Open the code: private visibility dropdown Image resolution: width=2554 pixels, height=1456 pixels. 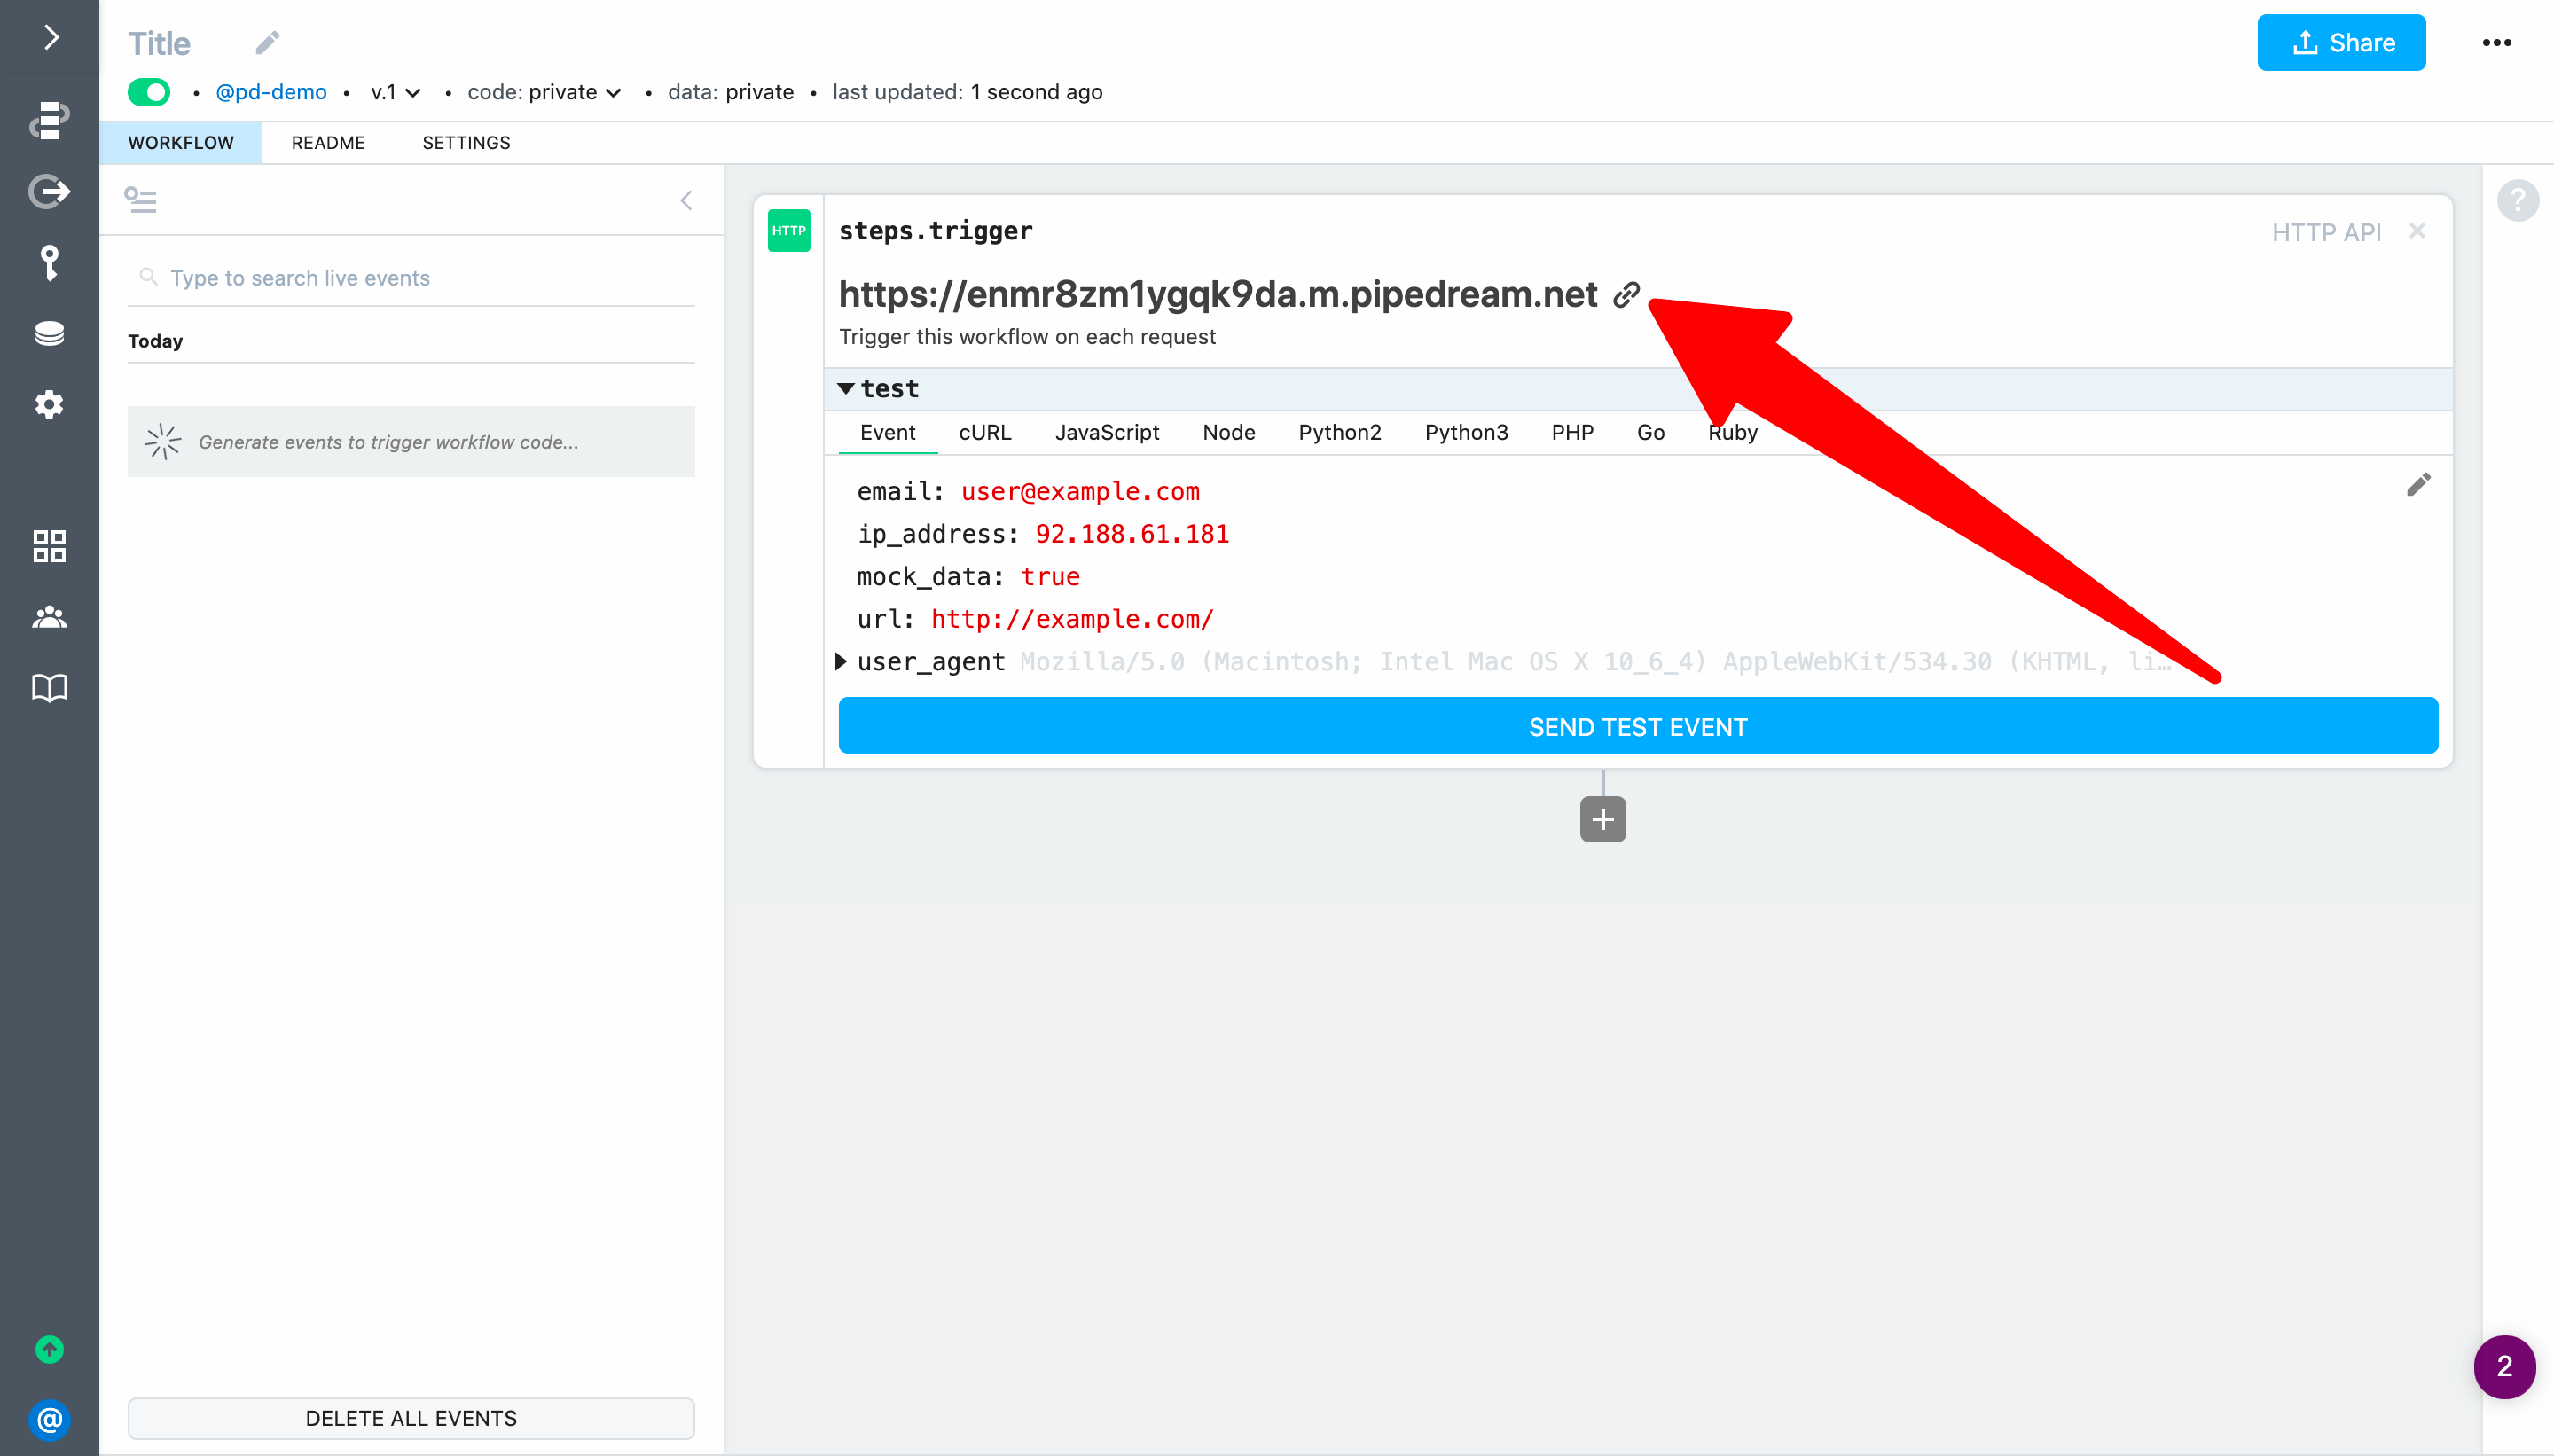pyautogui.click(x=545, y=92)
